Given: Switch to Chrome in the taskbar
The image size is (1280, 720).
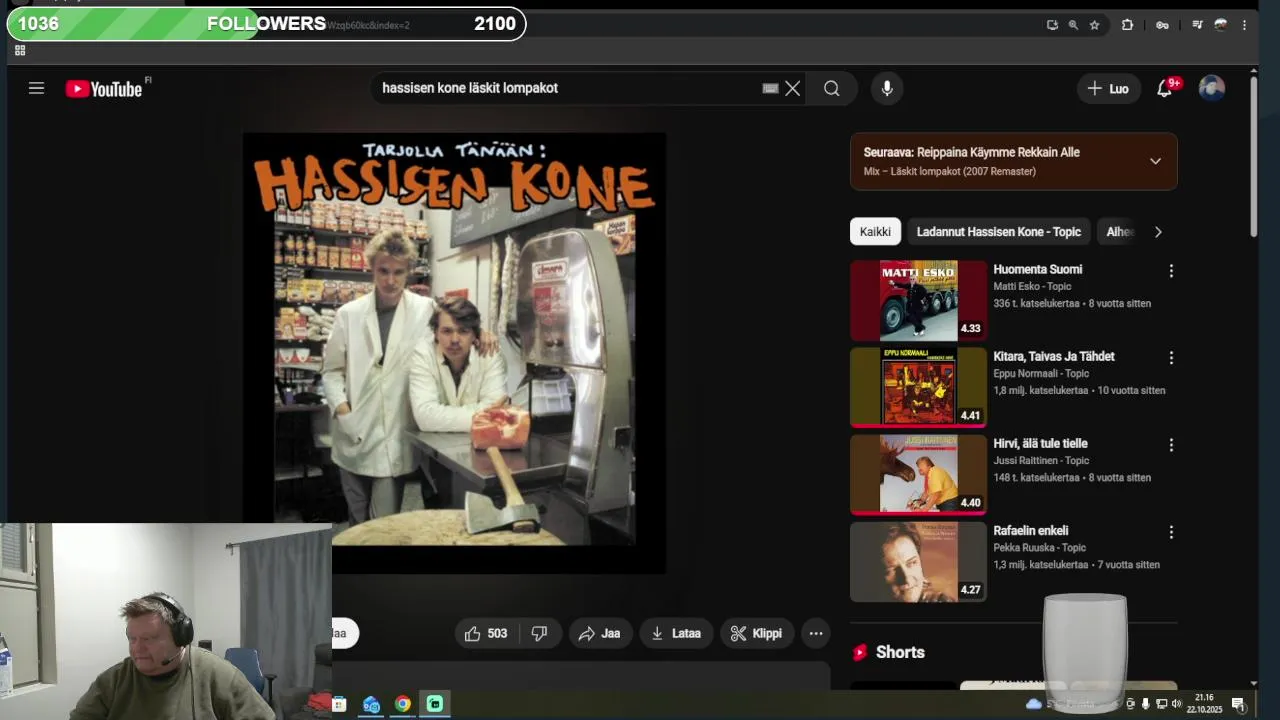Looking at the screenshot, I should [x=402, y=704].
